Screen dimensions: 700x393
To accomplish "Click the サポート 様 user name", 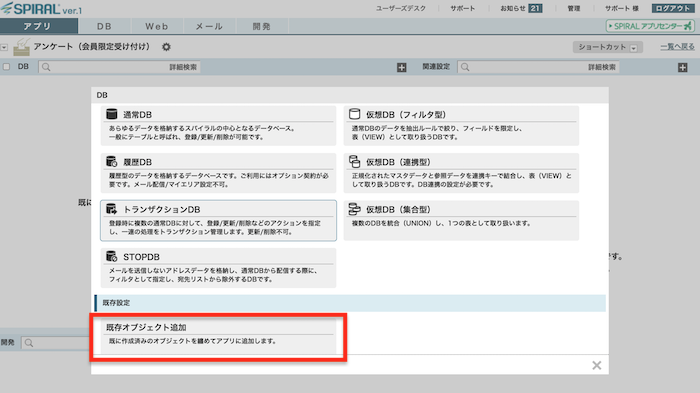I will tap(621, 8).
